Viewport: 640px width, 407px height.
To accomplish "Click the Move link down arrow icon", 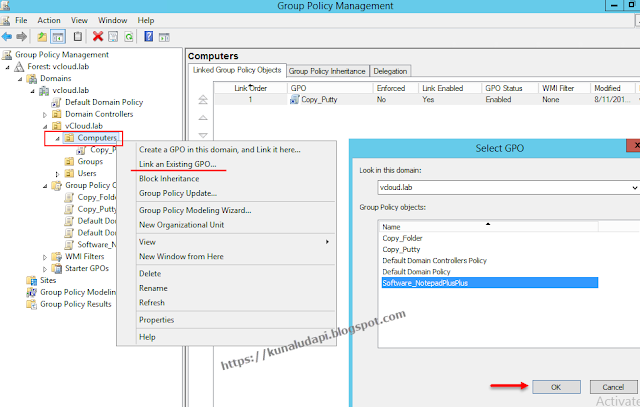I will coord(203,135).
